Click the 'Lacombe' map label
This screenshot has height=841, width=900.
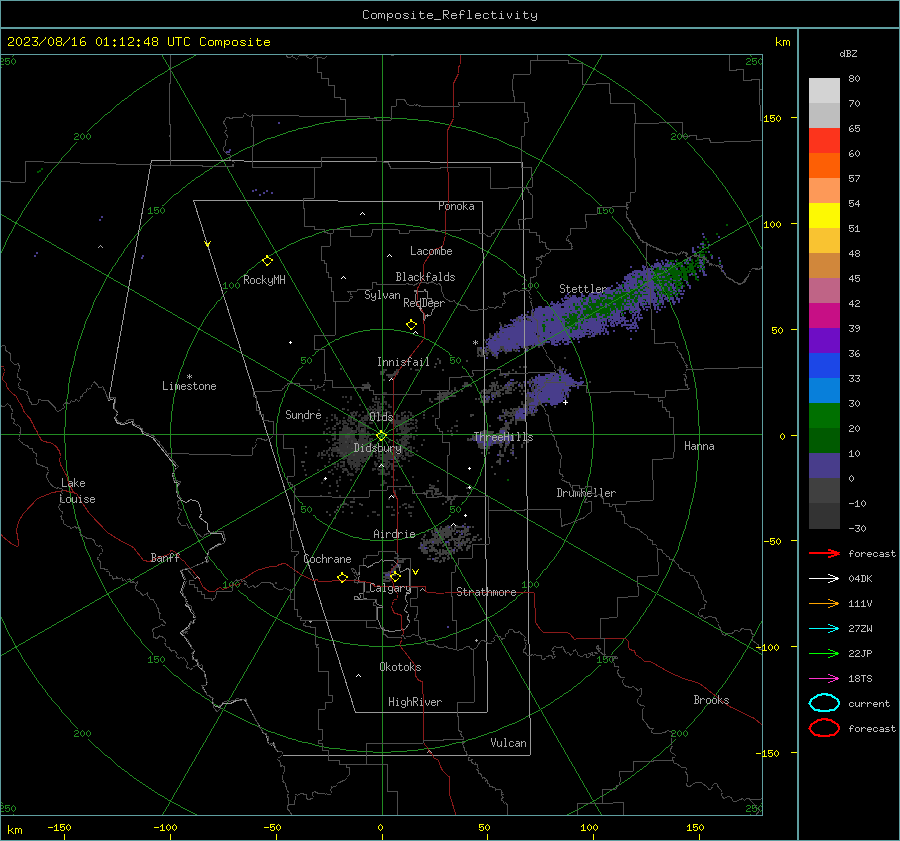click(x=431, y=251)
